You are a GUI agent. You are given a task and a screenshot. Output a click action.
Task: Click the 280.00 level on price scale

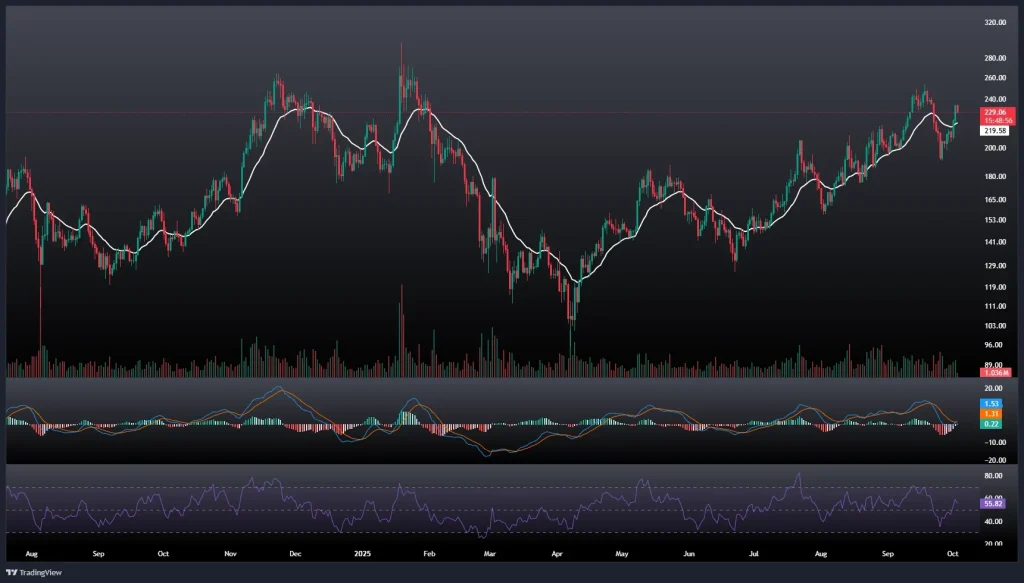967,59
